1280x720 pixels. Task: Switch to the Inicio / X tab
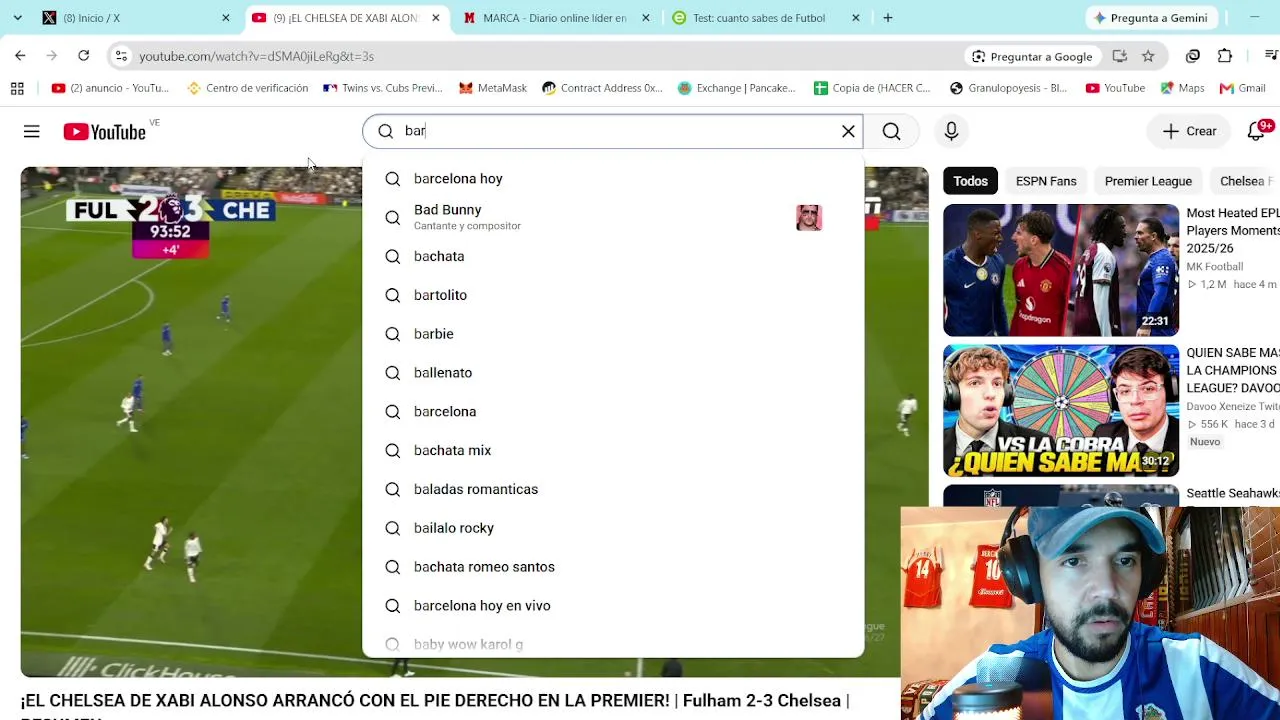click(134, 18)
